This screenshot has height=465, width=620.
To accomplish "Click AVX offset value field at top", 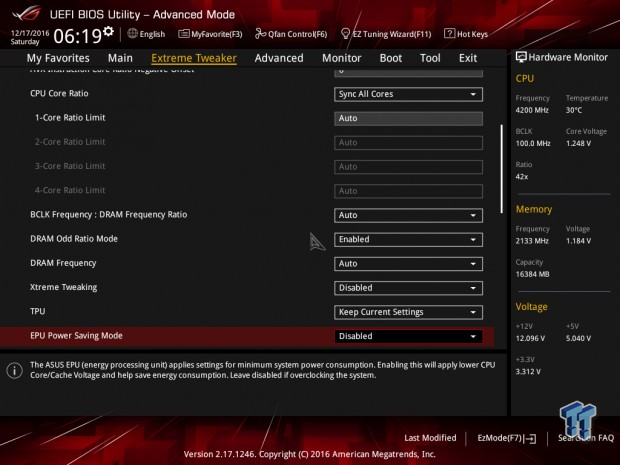I will 408,72.
